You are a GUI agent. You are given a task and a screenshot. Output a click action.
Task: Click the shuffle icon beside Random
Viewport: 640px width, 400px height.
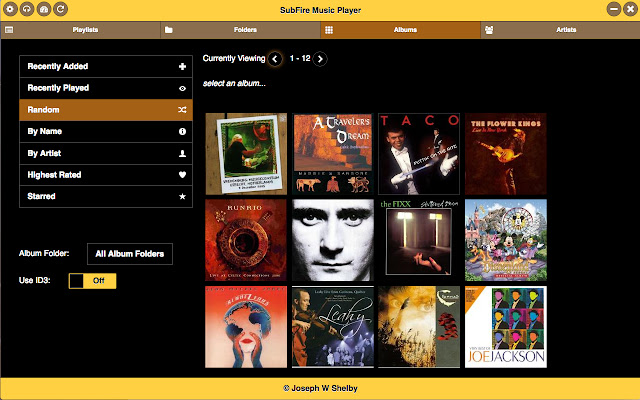(x=182, y=110)
